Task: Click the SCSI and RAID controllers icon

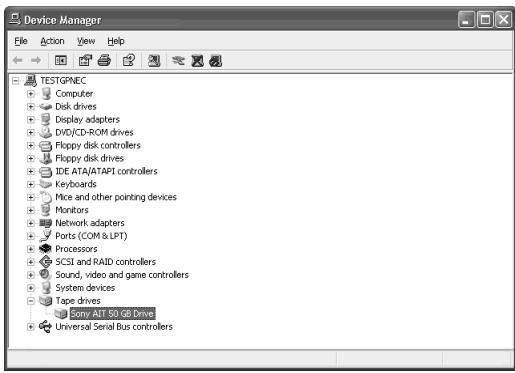Action: click(45, 262)
